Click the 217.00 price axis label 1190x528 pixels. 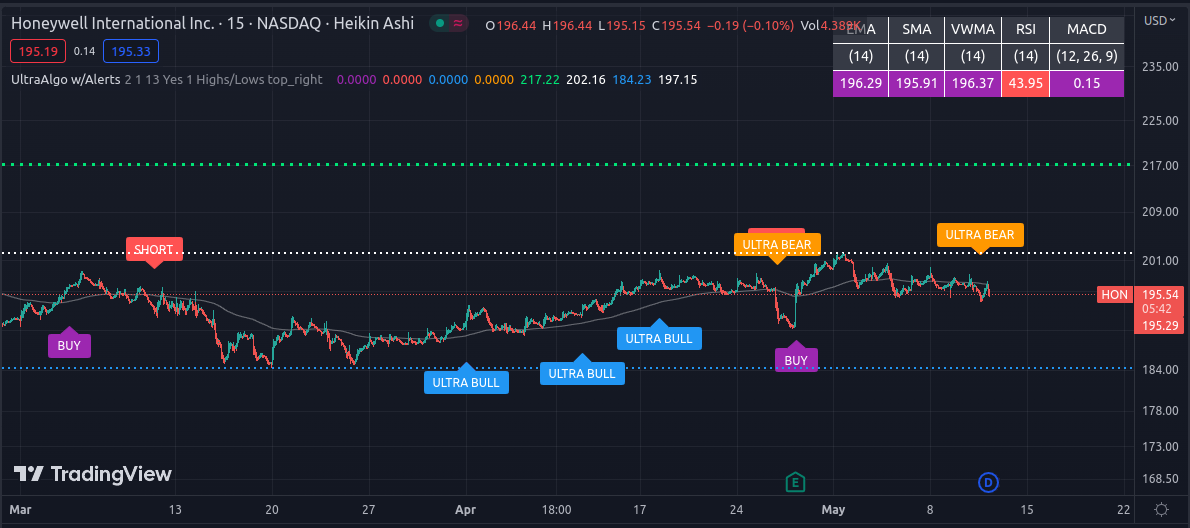point(1160,165)
